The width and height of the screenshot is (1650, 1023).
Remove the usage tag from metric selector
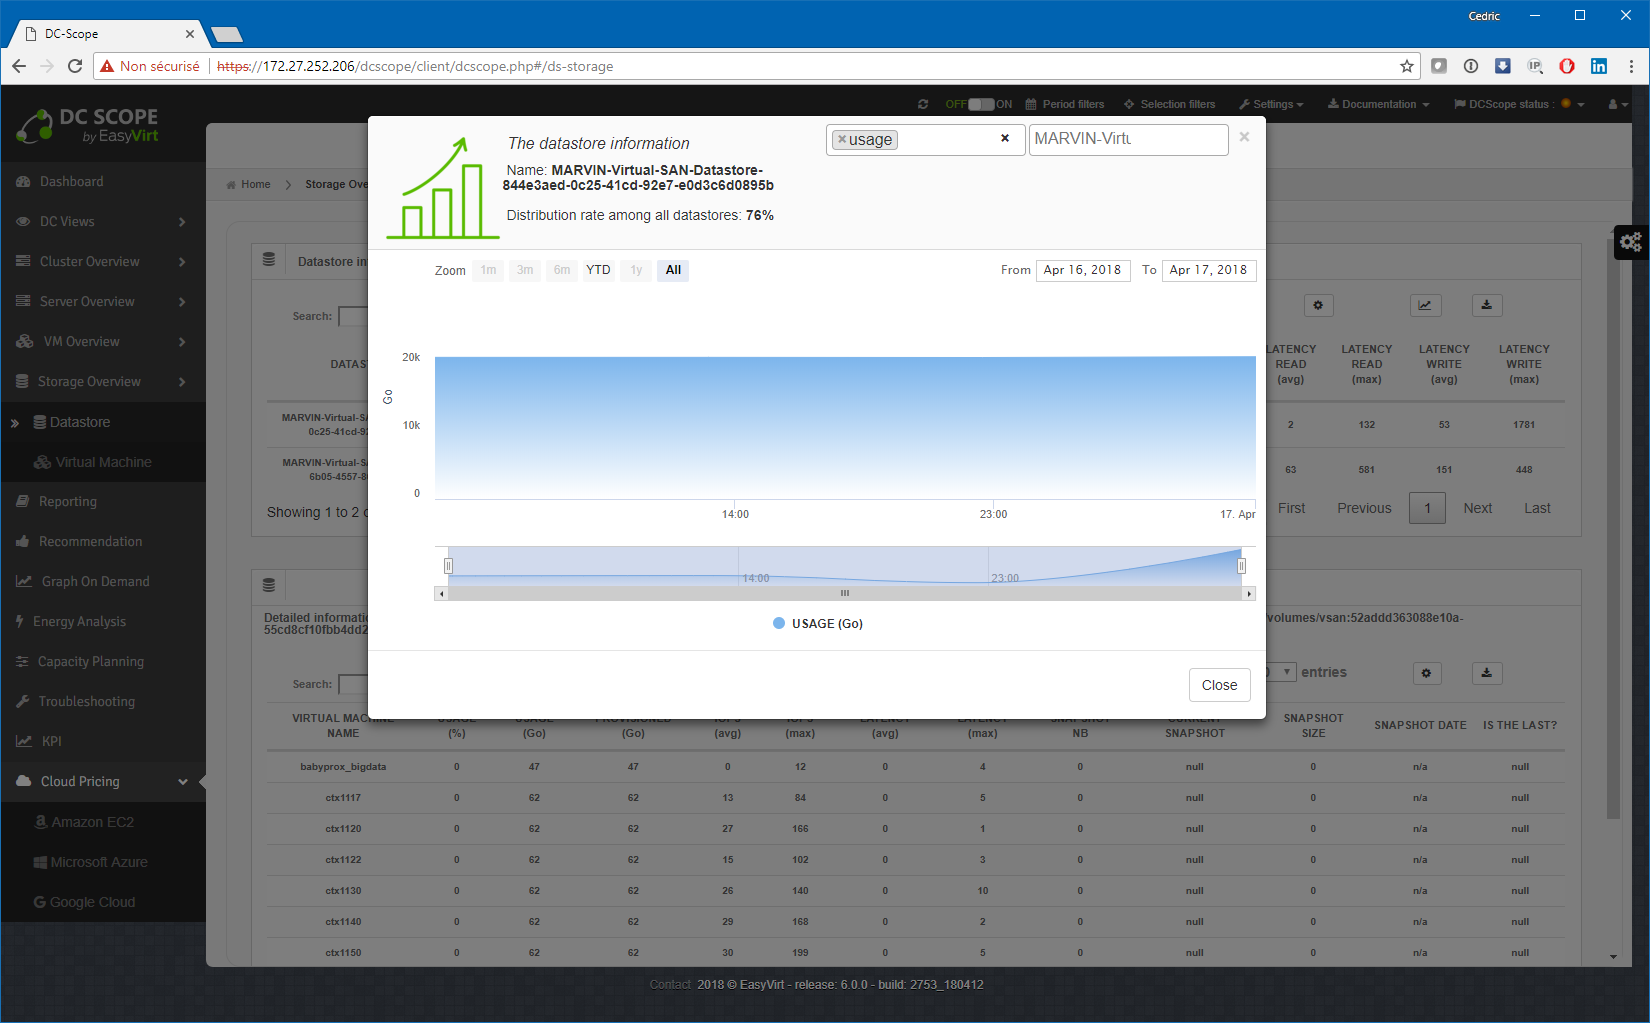pos(842,140)
